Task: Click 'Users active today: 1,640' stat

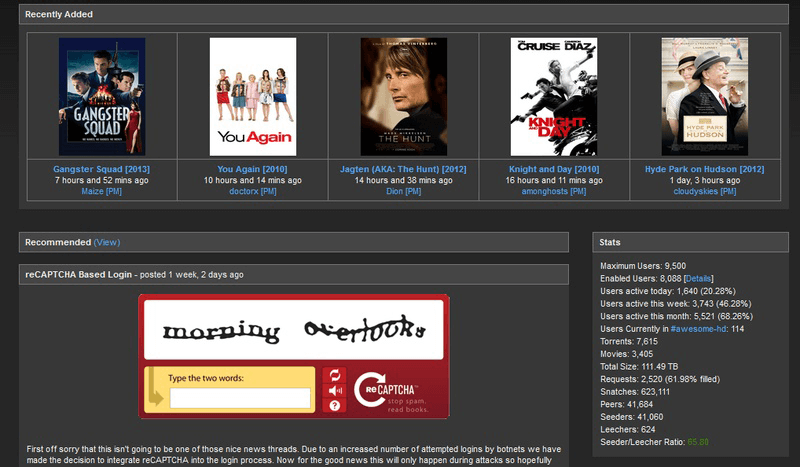Action: 668,291
